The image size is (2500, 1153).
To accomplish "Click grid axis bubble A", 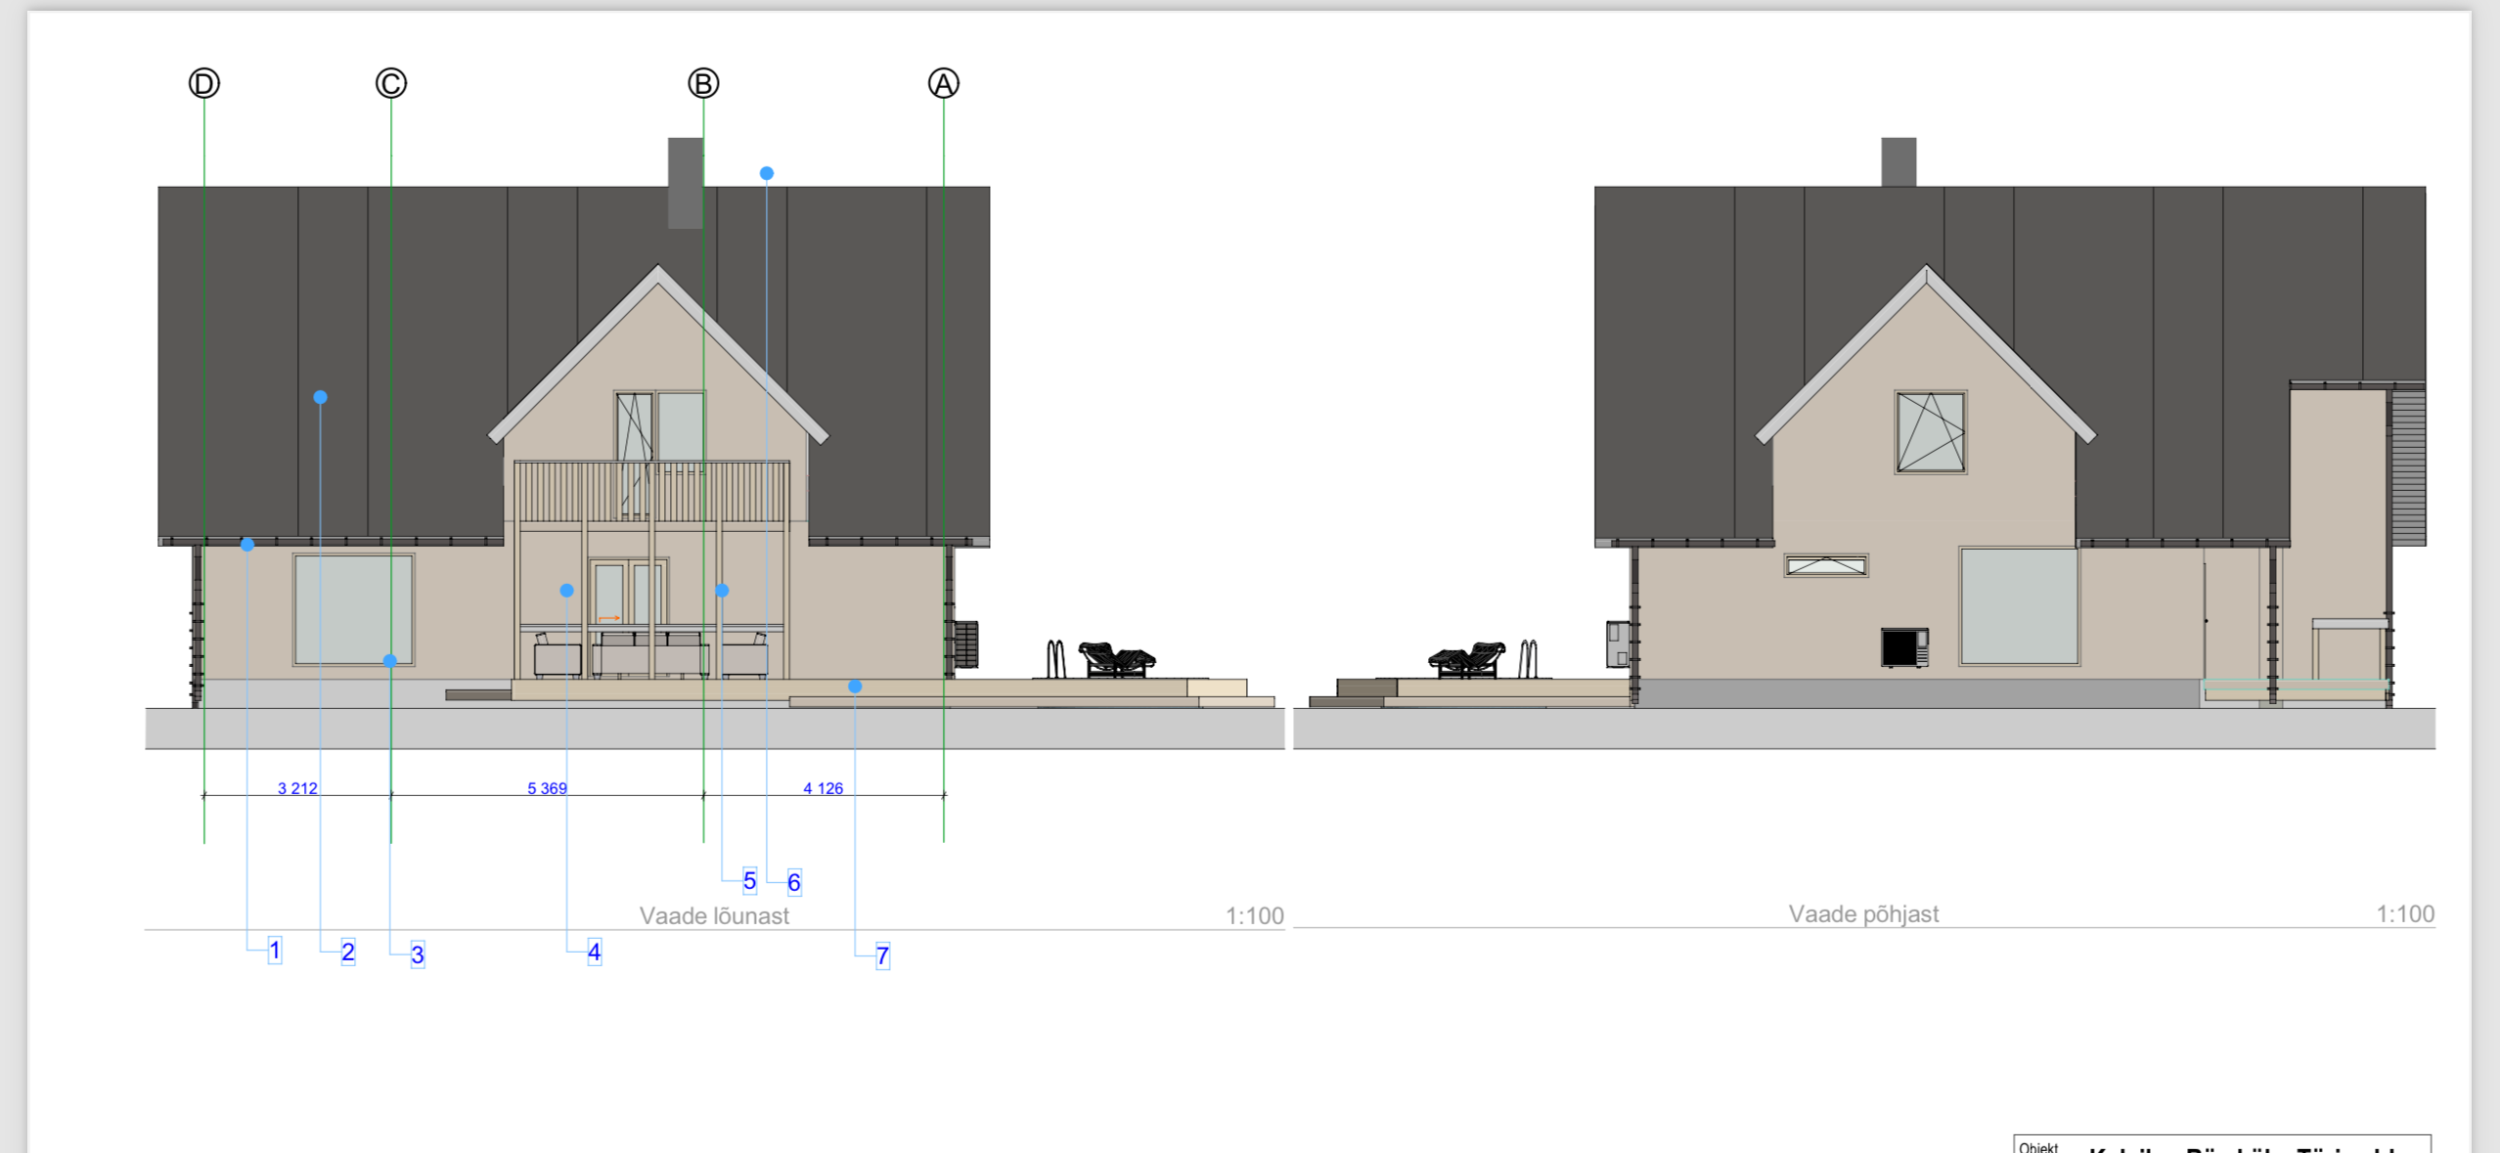I will [943, 83].
